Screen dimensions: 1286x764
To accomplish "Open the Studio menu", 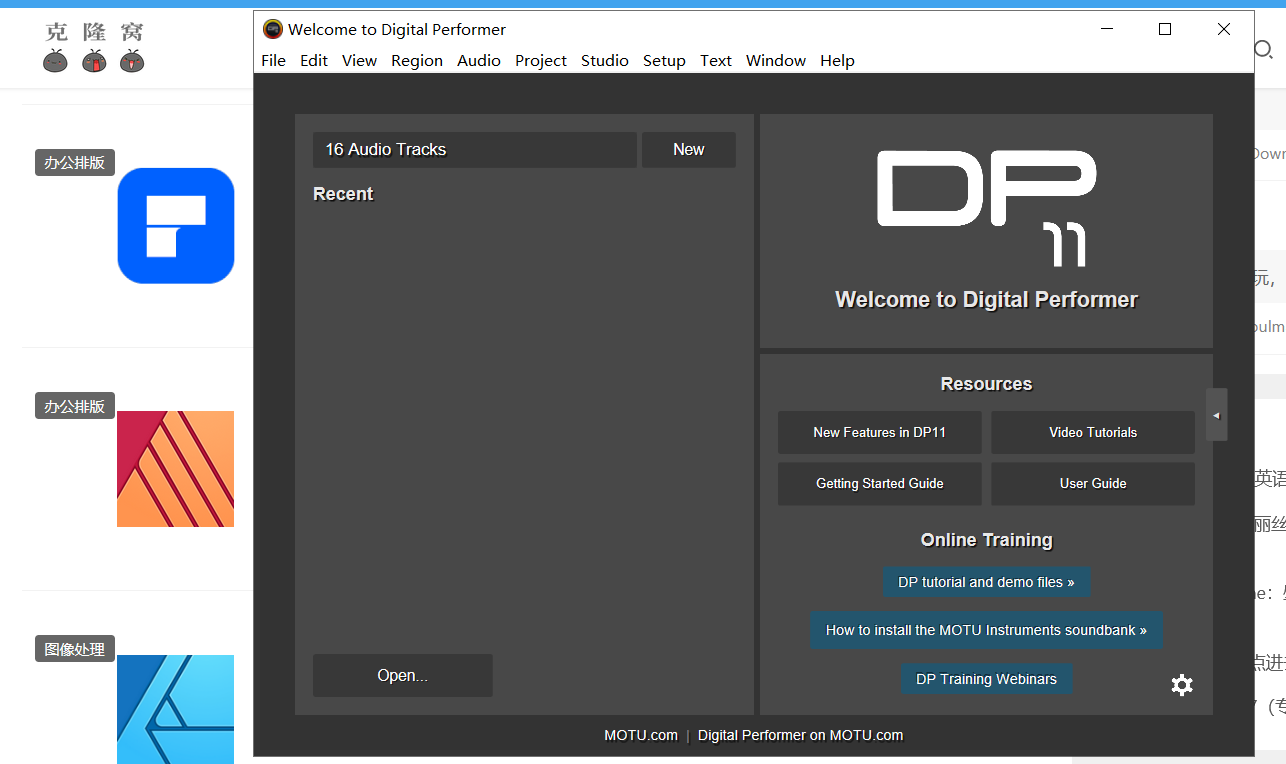I will (x=605, y=61).
